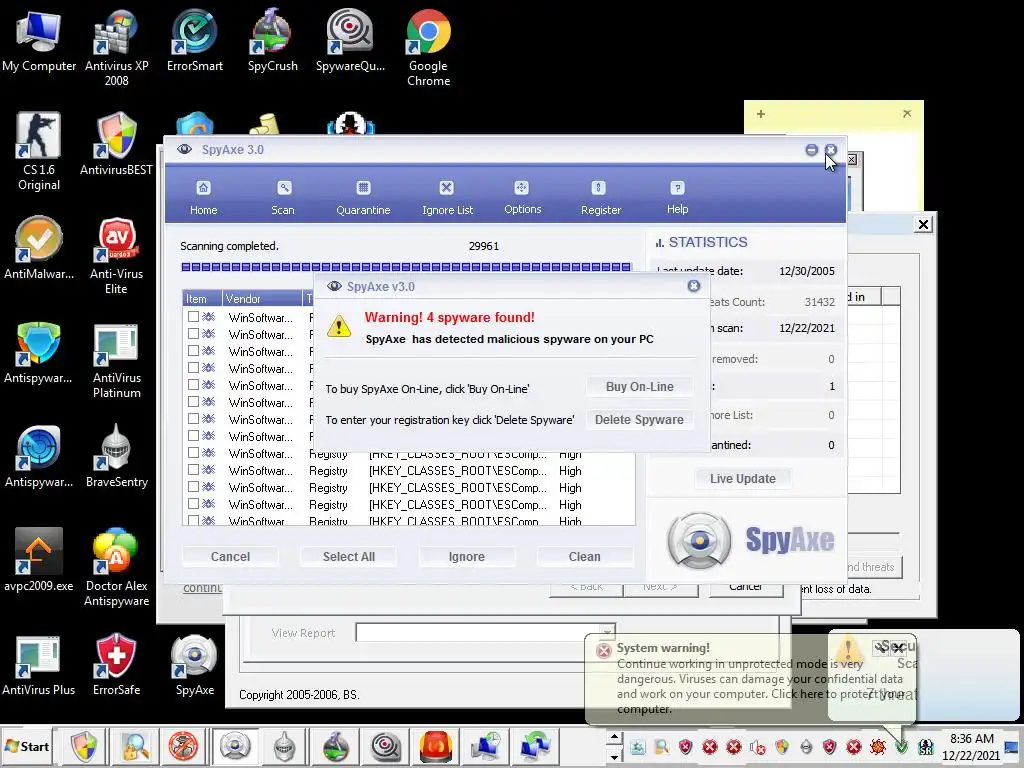Open the Ignore List section
This screenshot has width=1024, height=768.
pos(447,199)
